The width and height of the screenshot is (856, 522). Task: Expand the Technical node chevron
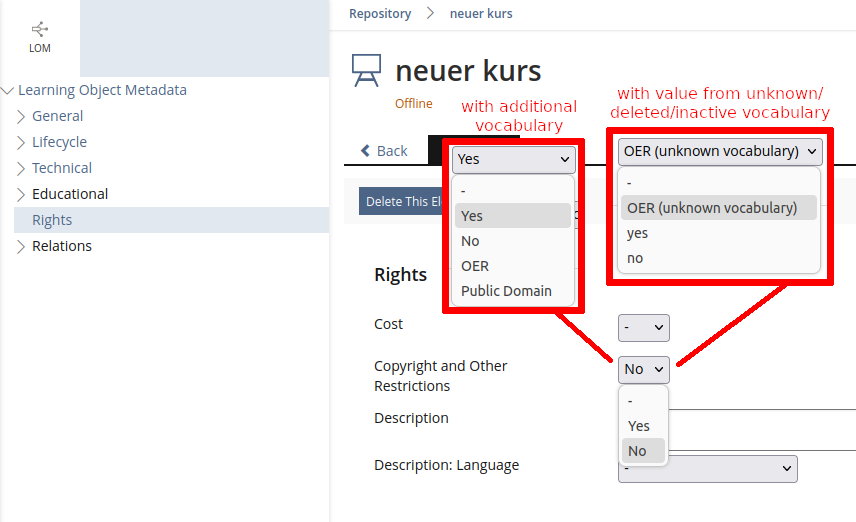click(21, 168)
